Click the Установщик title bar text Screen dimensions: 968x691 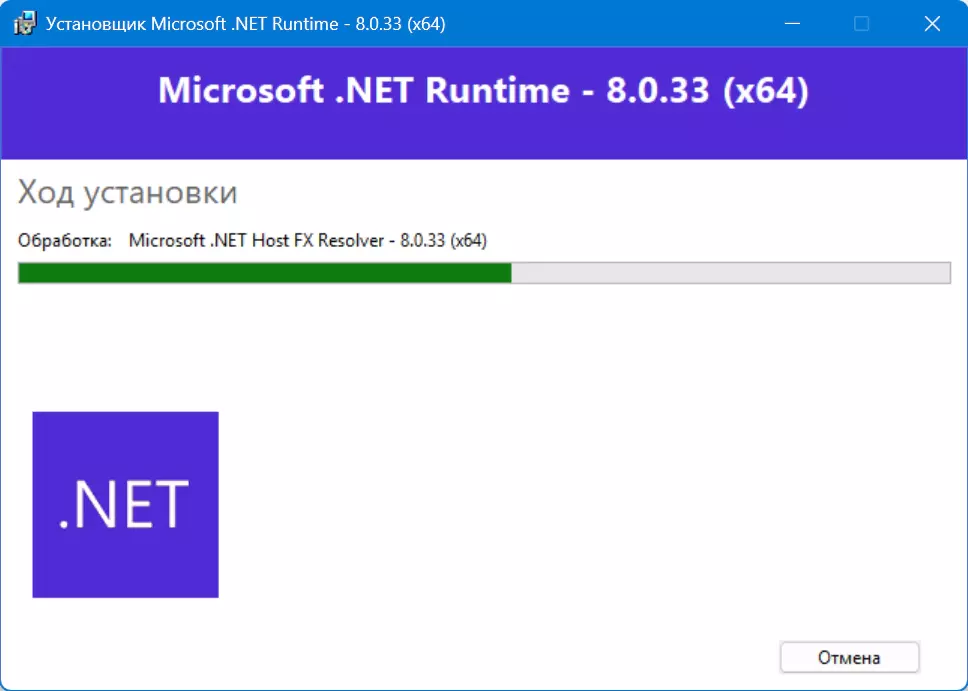point(96,24)
